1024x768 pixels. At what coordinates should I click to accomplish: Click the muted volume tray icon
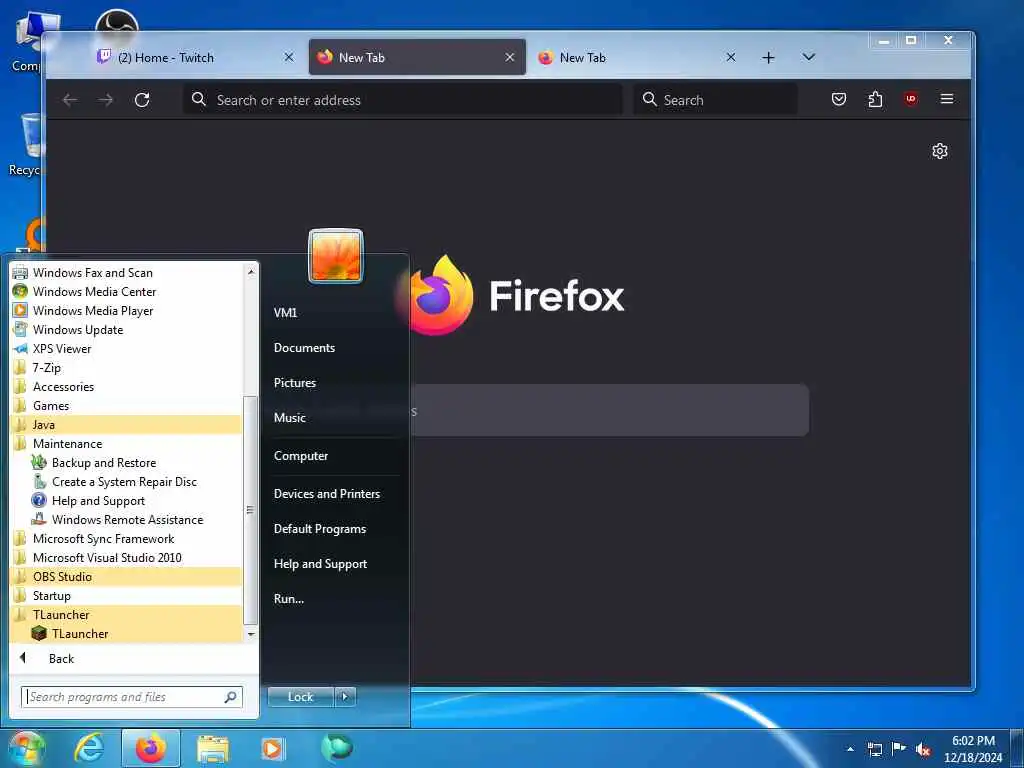(923, 750)
